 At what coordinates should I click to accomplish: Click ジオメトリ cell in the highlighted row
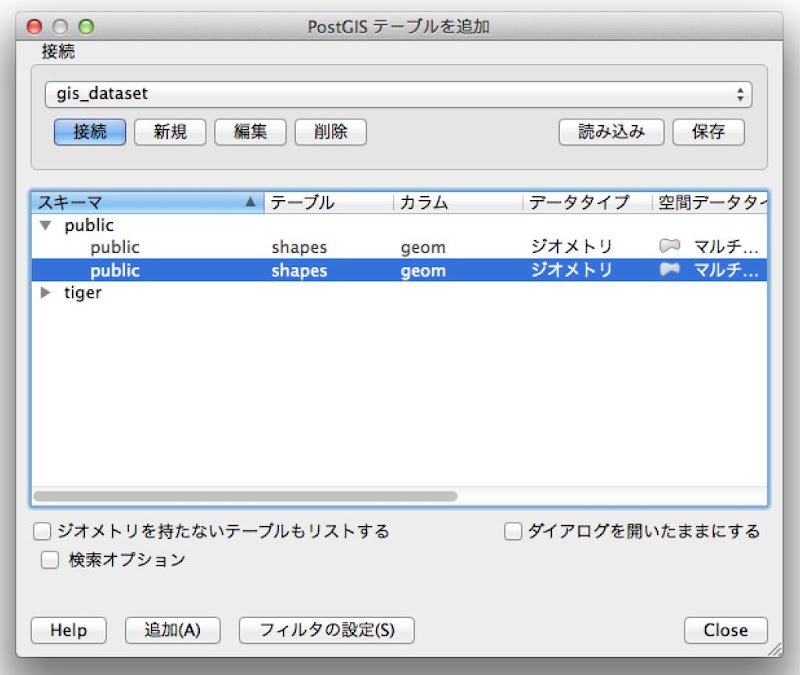pos(571,269)
